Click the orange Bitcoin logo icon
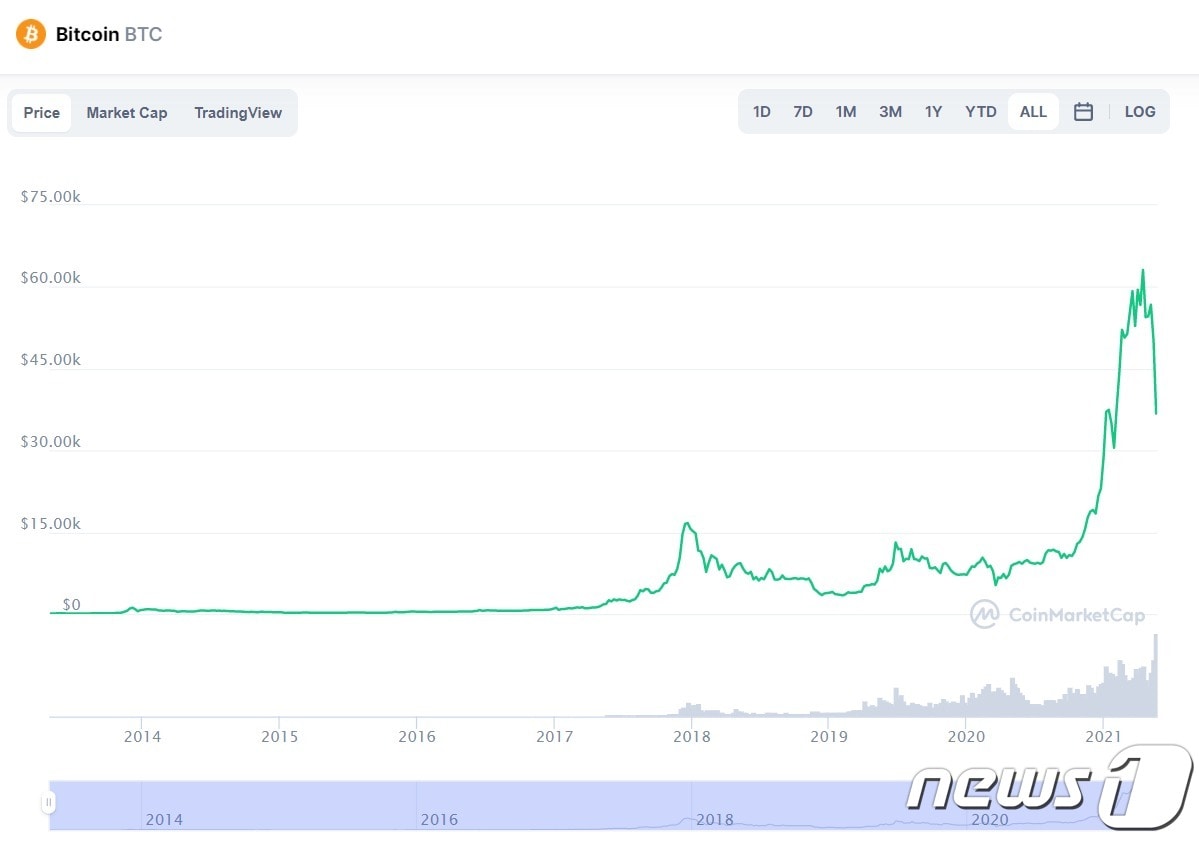This screenshot has height=842, width=1199. tap(31, 35)
